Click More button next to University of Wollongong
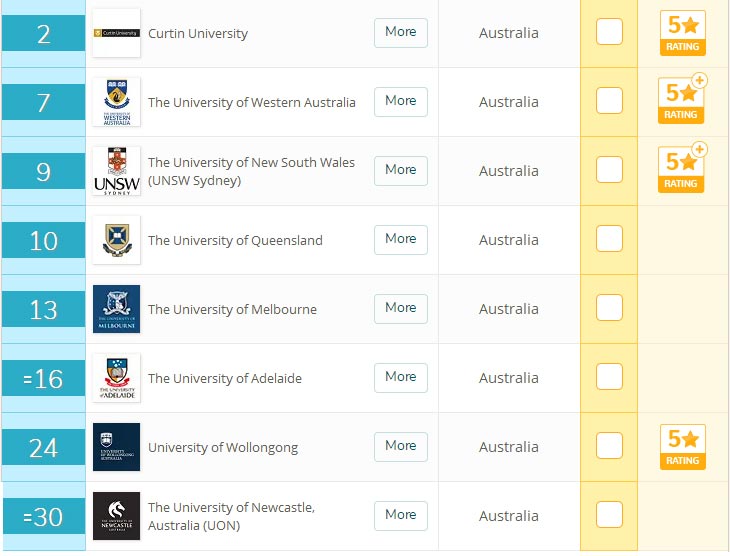This screenshot has width=730, height=556. (x=401, y=447)
